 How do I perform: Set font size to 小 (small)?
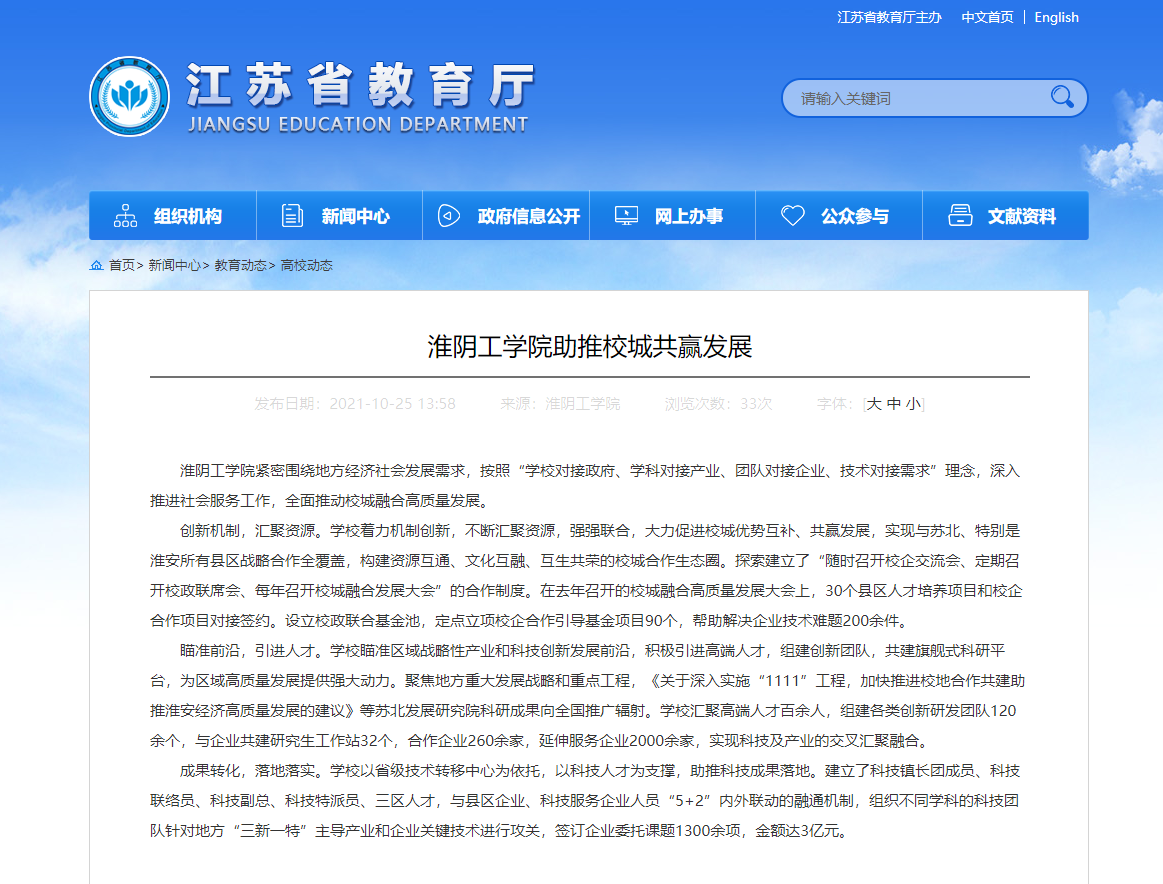913,404
